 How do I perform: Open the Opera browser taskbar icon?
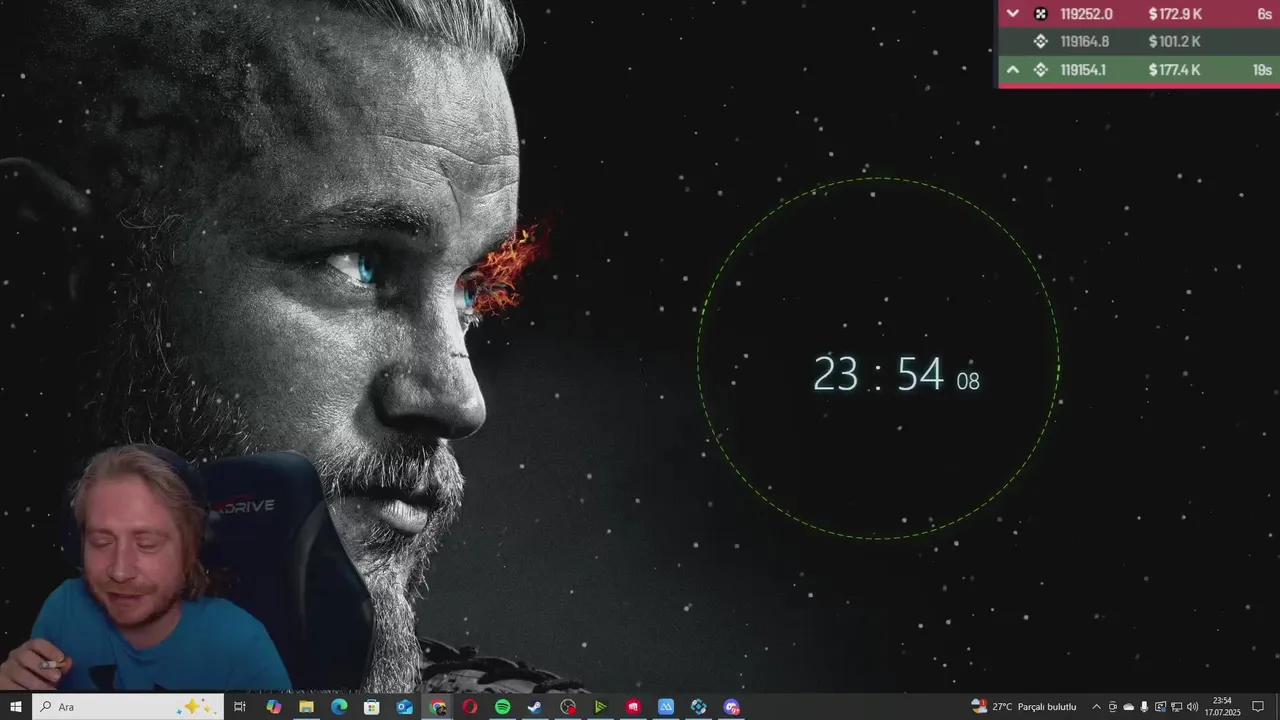coord(470,707)
